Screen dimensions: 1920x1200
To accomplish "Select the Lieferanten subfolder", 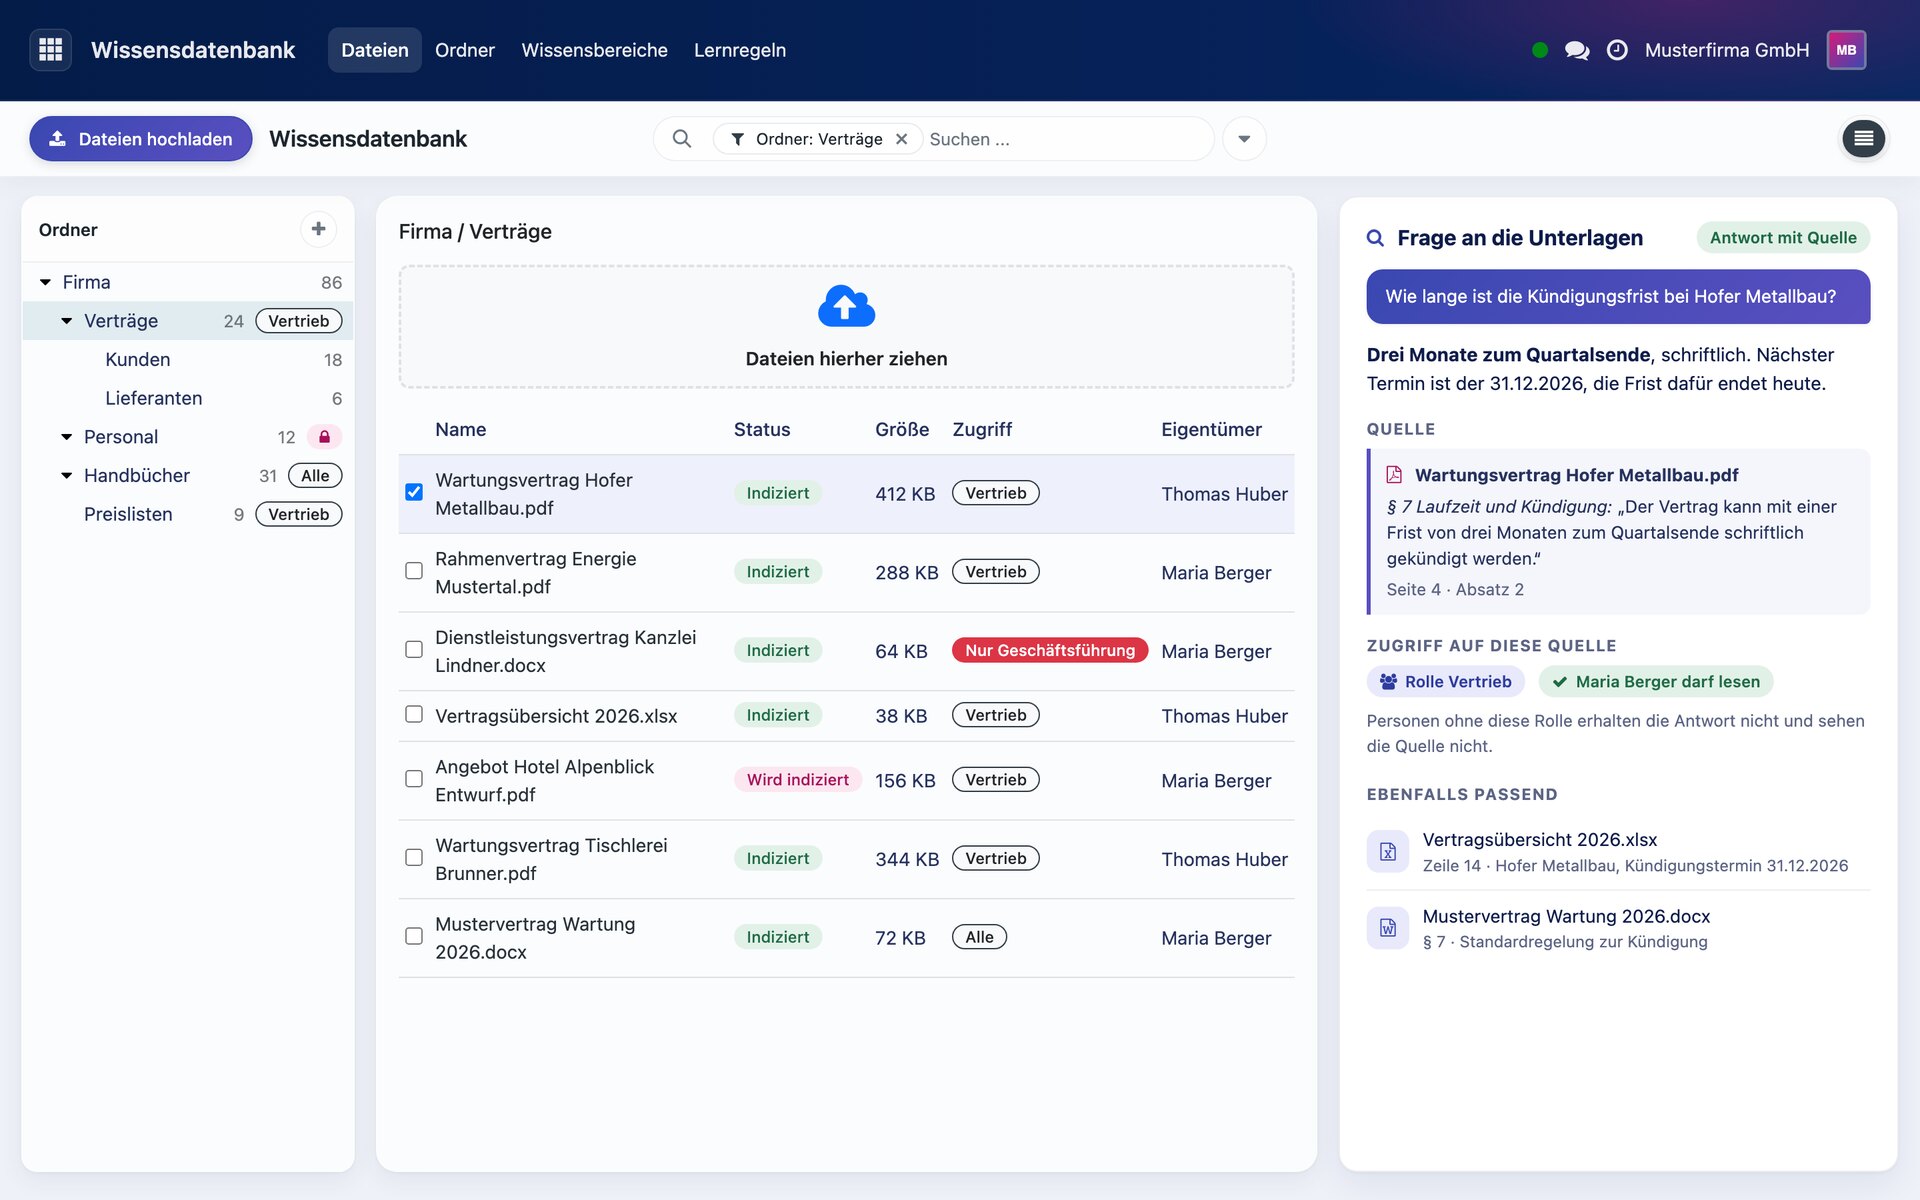I will [188, 398].
